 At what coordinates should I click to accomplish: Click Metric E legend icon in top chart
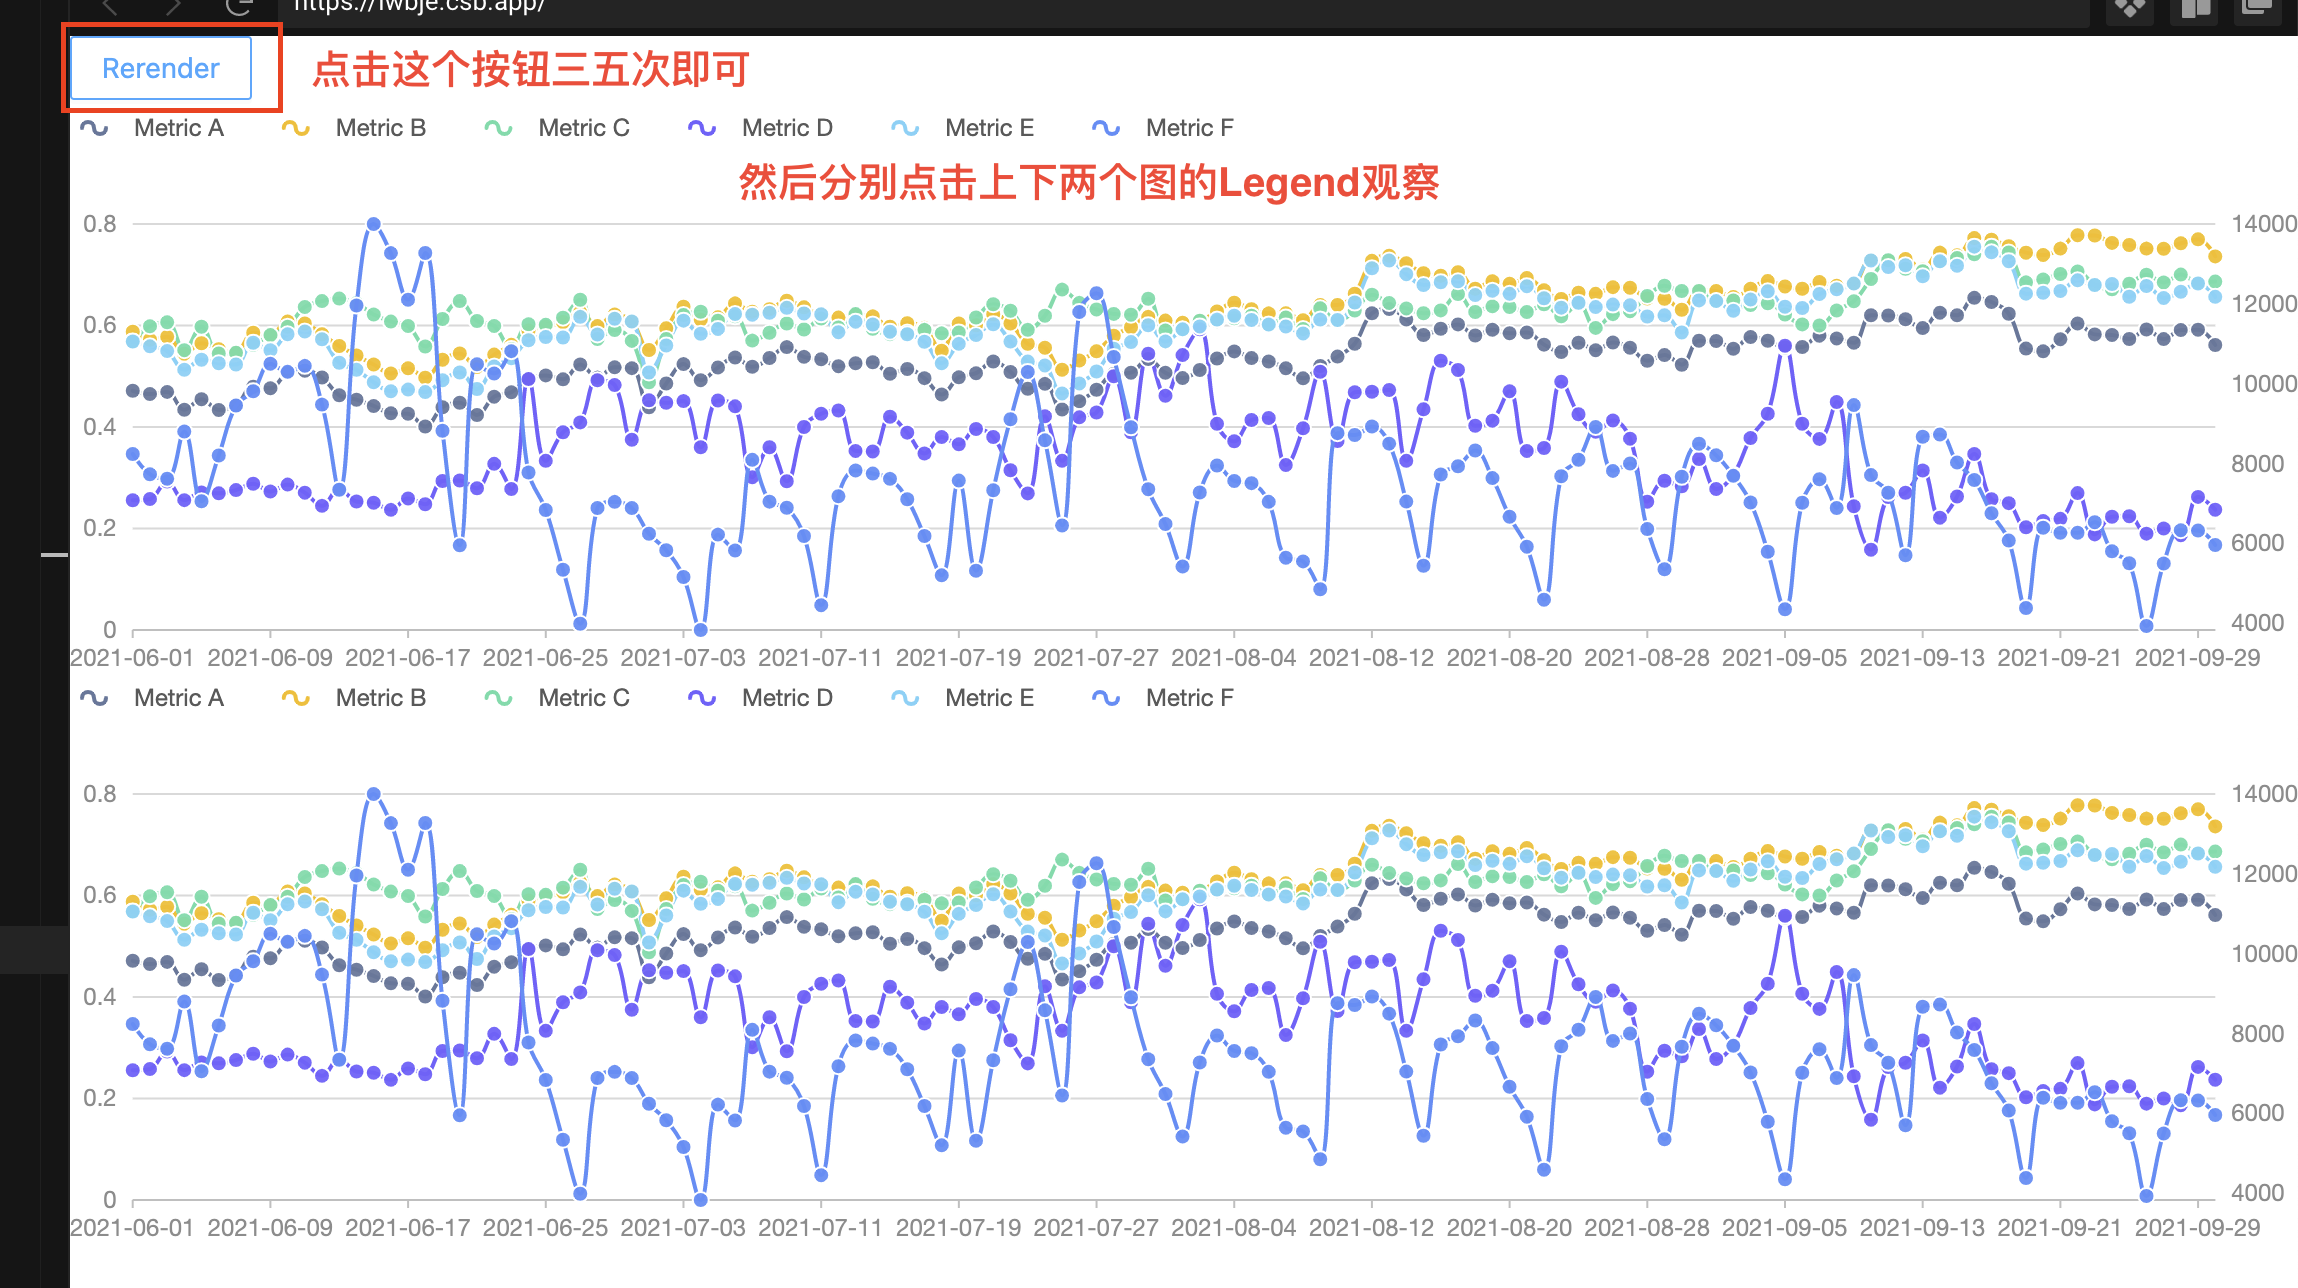point(905,128)
